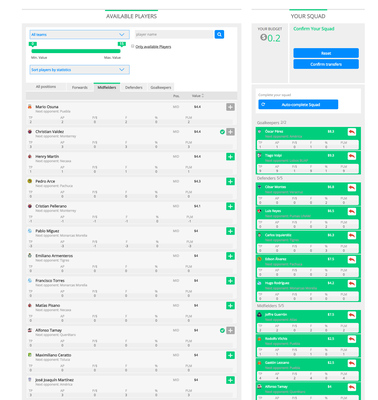Switch to the Forwards tab
This screenshot has height=400, width=378.
click(x=80, y=87)
